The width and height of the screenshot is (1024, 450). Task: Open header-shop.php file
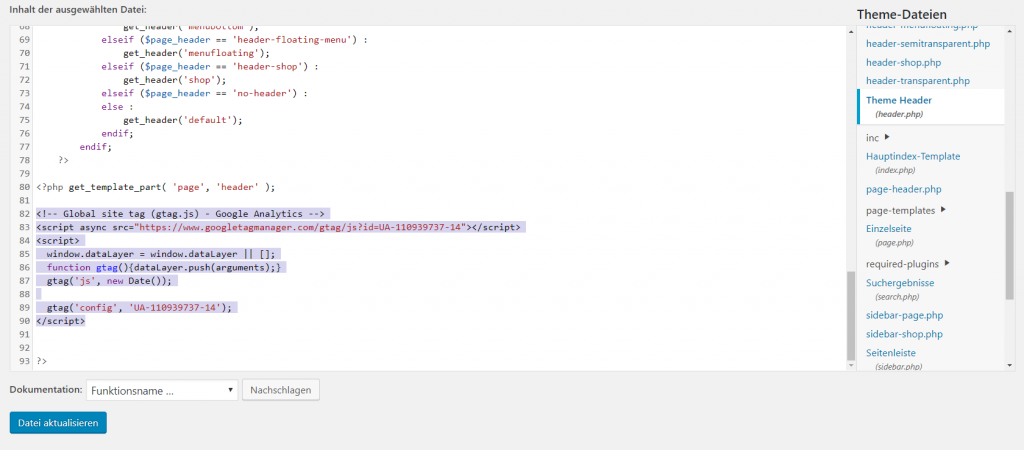[903, 62]
